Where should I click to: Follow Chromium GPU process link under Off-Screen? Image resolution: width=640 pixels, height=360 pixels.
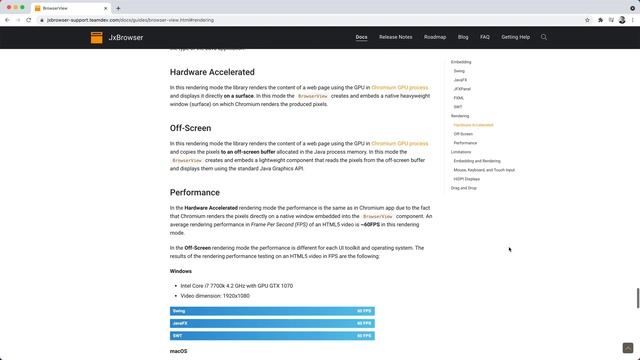click(400, 143)
